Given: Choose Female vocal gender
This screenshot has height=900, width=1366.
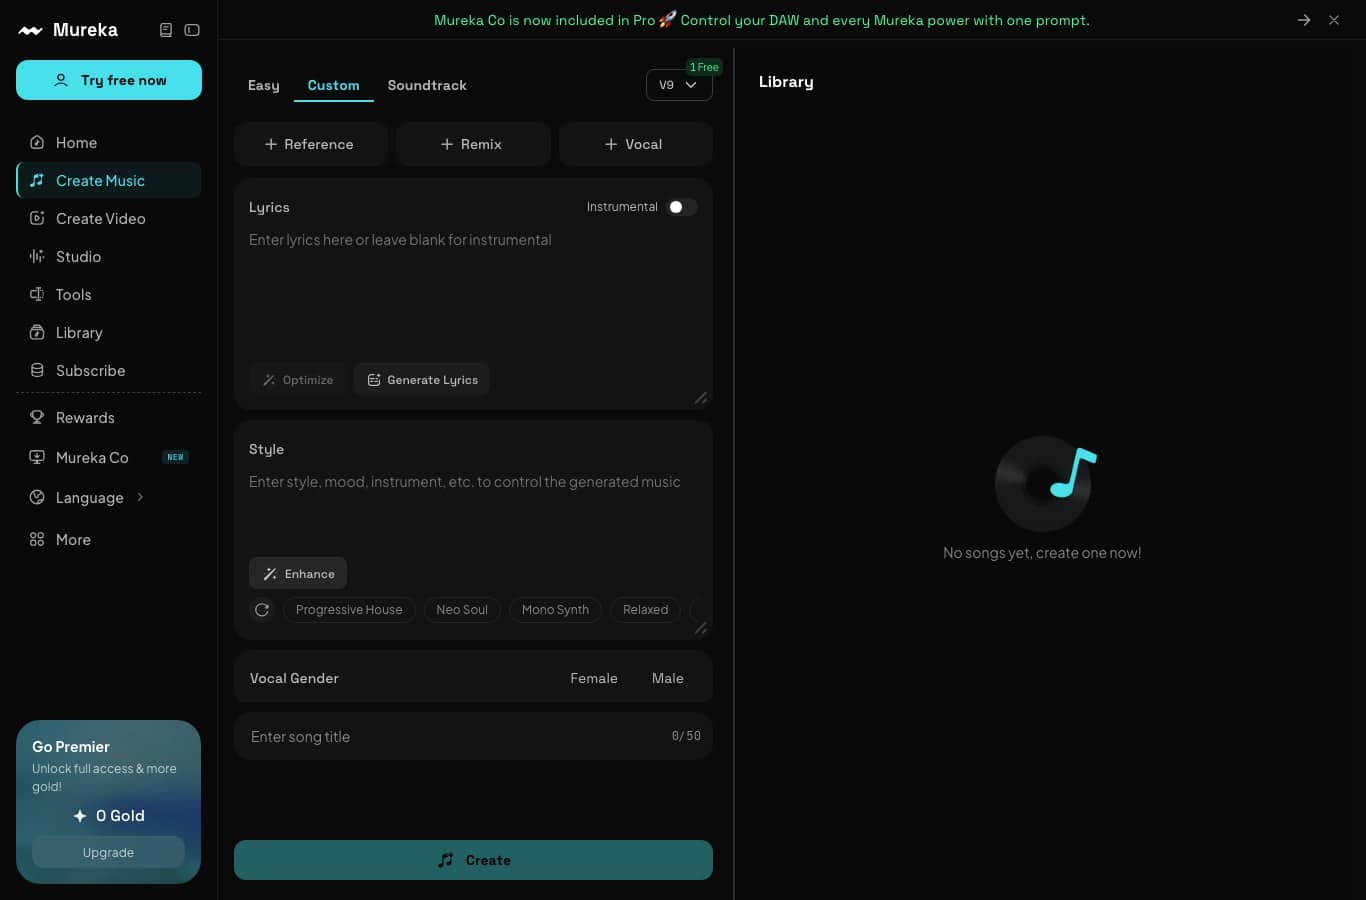Looking at the screenshot, I should 594,678.
